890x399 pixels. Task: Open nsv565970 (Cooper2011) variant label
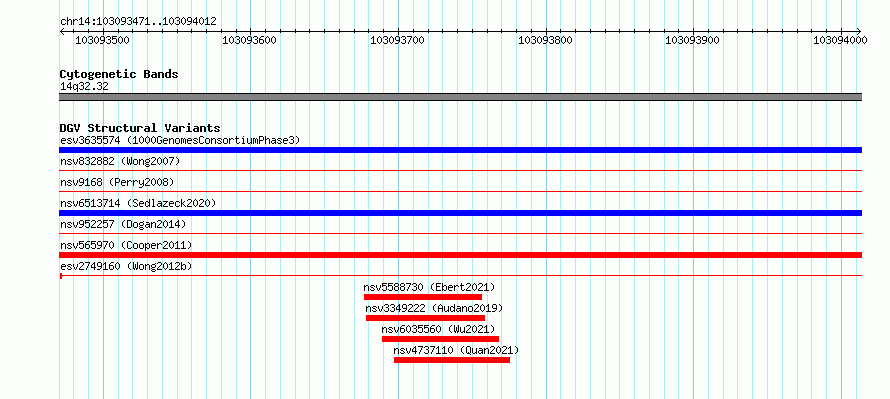pos(126,245)
